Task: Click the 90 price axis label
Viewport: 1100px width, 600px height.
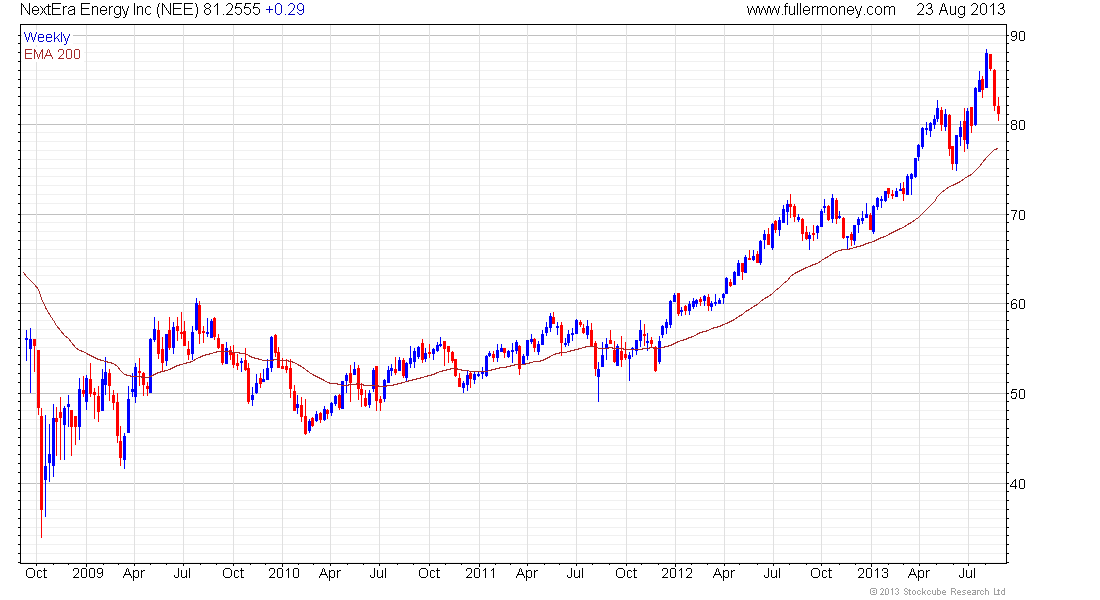Action: 1017,36
